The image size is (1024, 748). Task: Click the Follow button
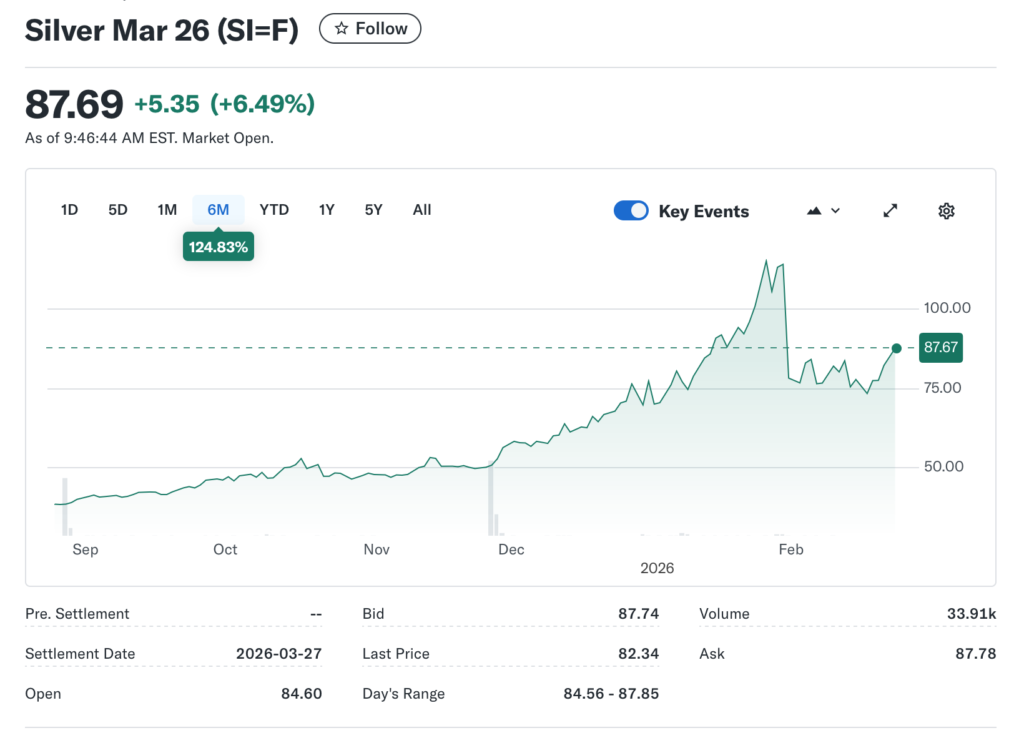click(x=370, y=28)
